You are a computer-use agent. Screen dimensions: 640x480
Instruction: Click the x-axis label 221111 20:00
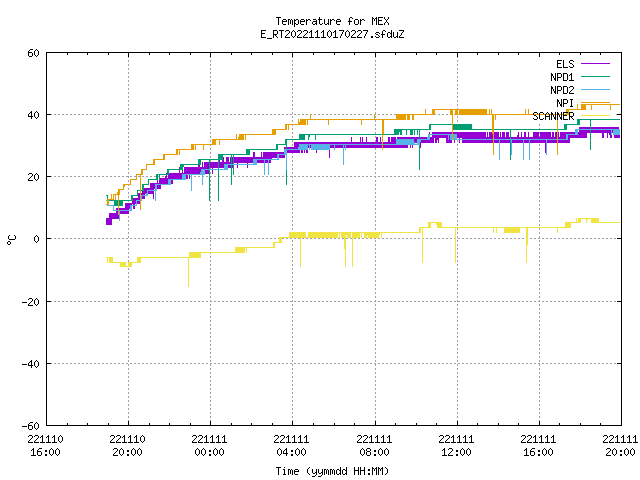pyautogui.click(x=620, y=446)
